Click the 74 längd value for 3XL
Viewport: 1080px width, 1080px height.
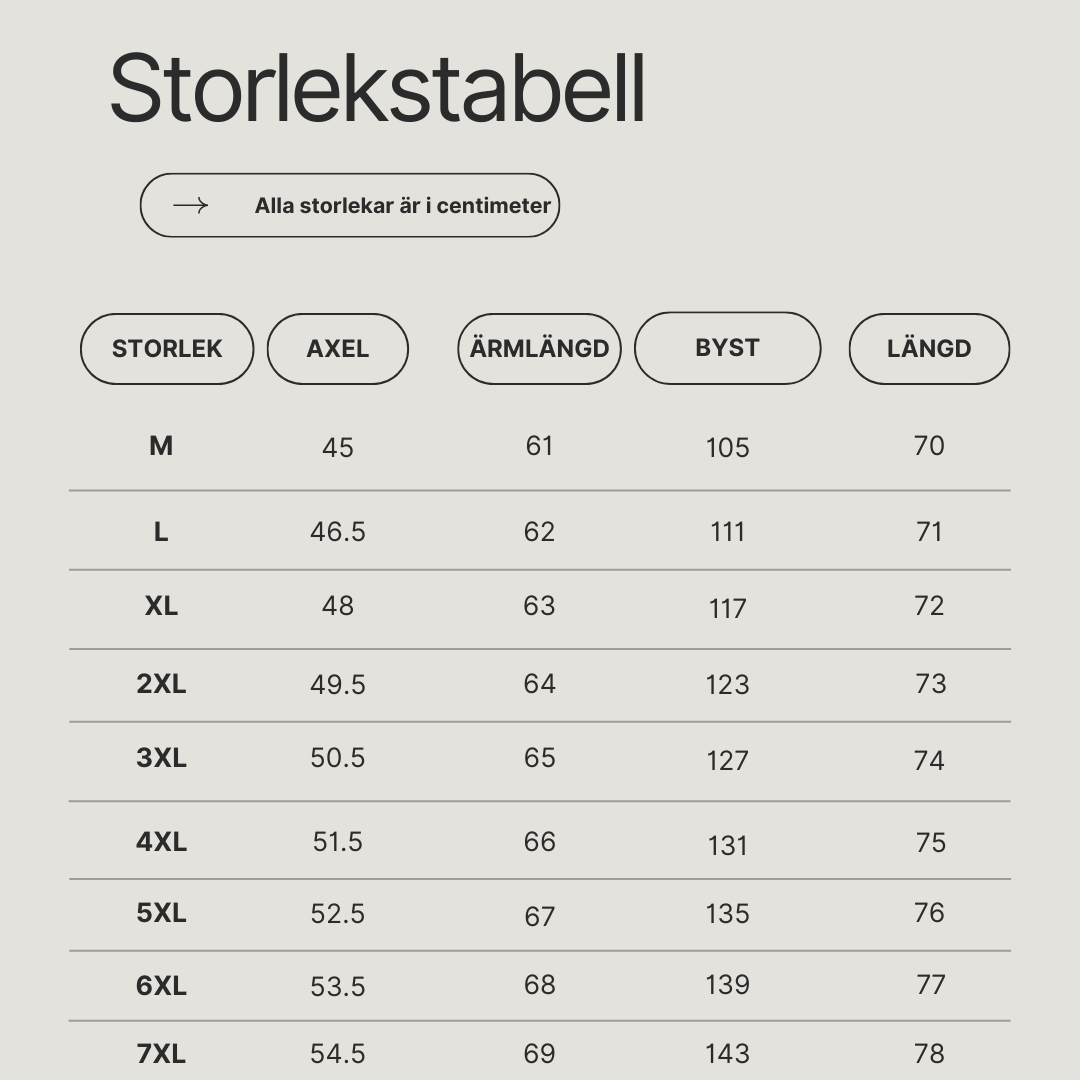click(x=929, y=760)
